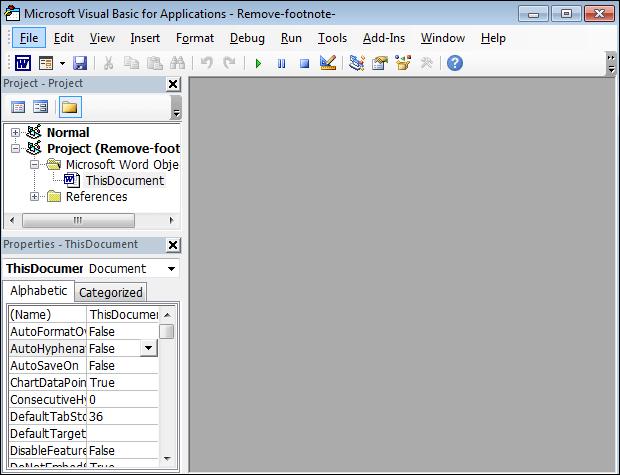Viewport: 620px width, 475px height.
Task: Click the (Name) property row
Action: tap(83, 315)
